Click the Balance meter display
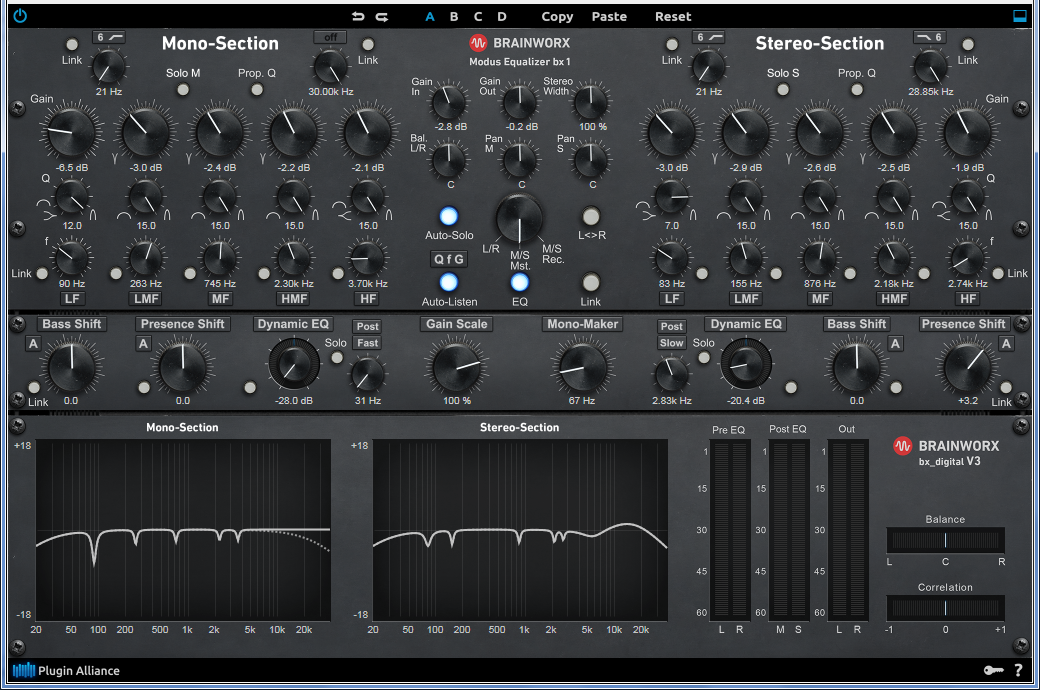 tap(945, 540)
